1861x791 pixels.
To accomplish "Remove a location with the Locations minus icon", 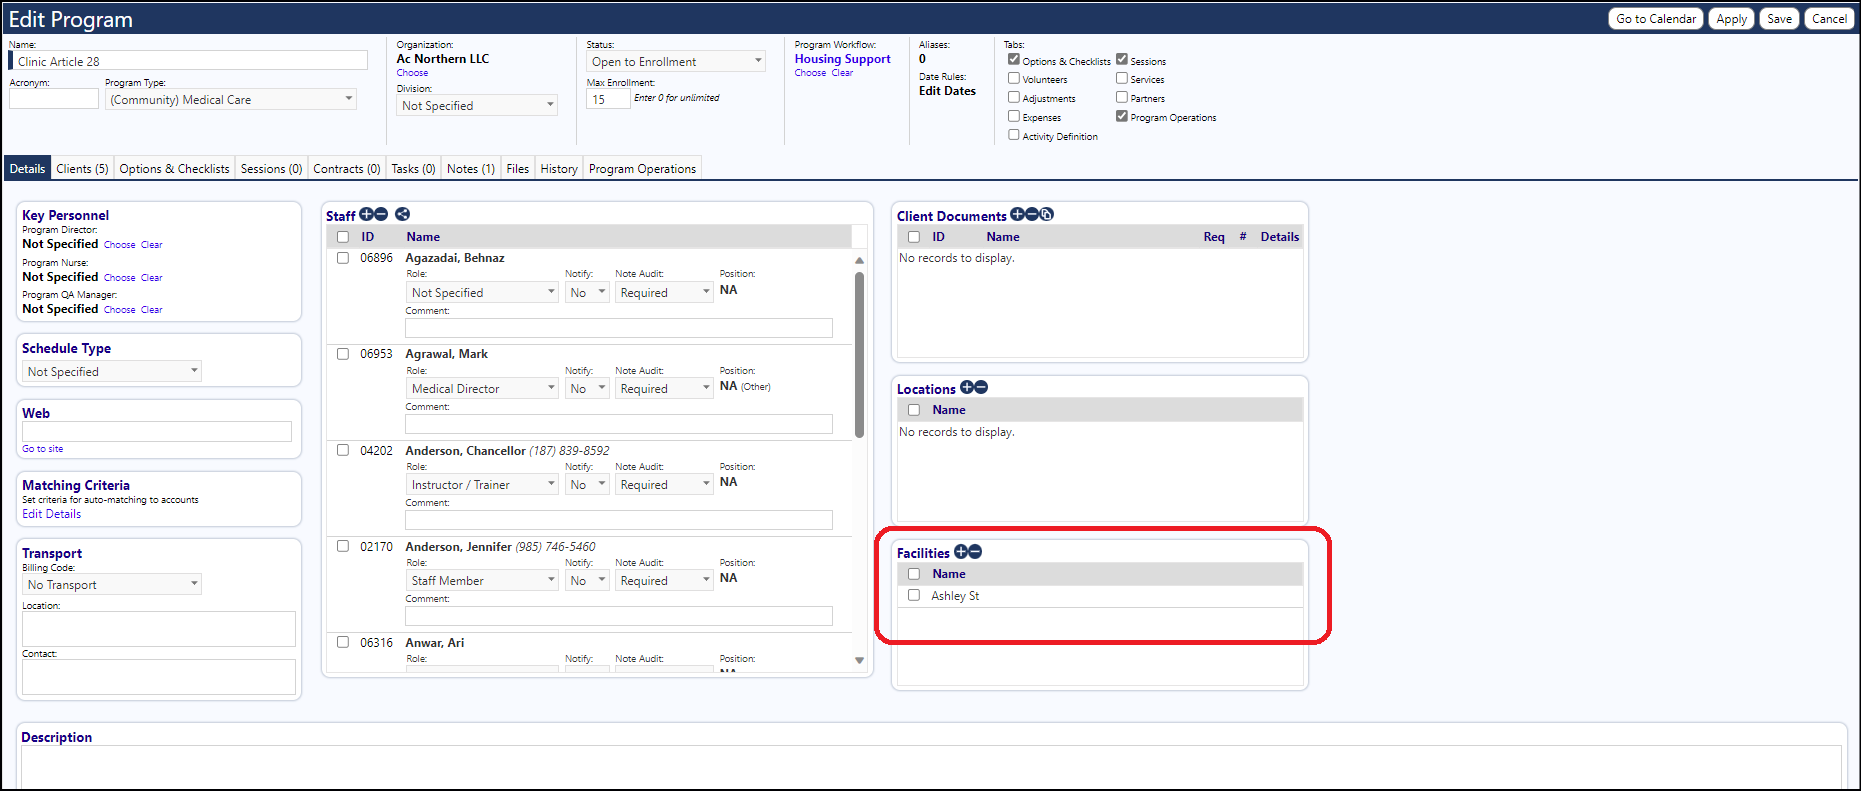I will click(981, 387).
